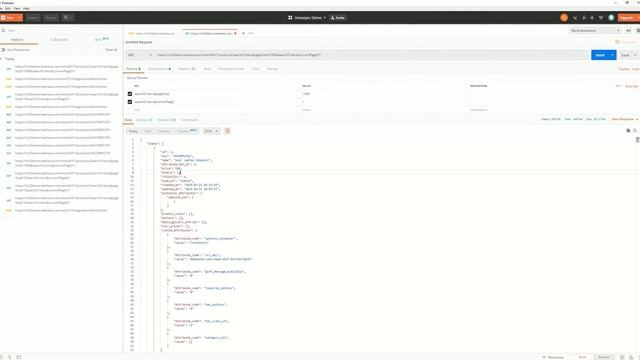The image size is (640, 360).
Task: Select the Tests tab
Action: (x=256, y=69)
